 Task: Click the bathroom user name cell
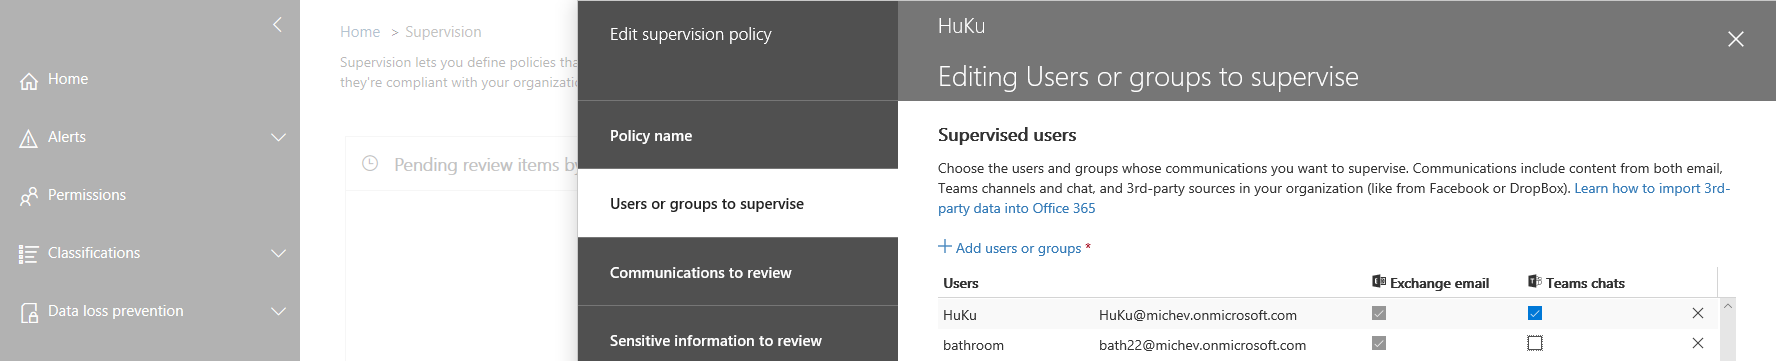[973, 345]
